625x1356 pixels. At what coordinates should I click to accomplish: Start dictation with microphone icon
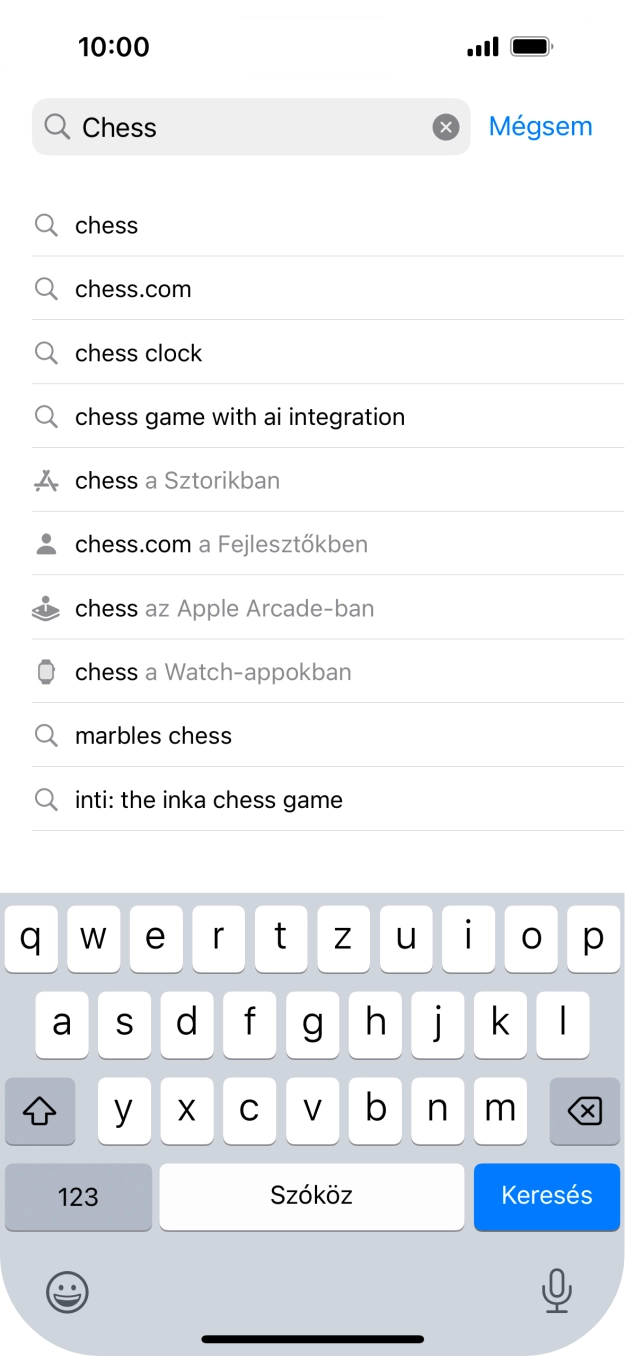point(556,1291)
